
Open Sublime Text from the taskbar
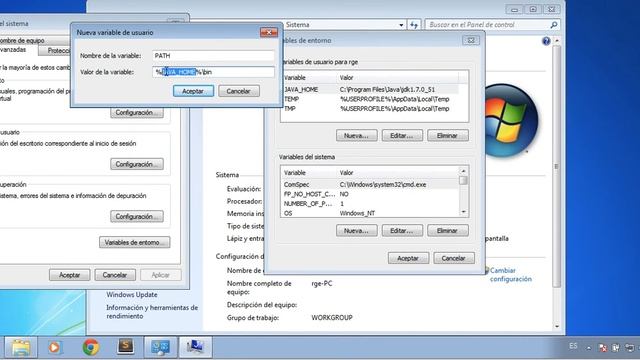126,347
